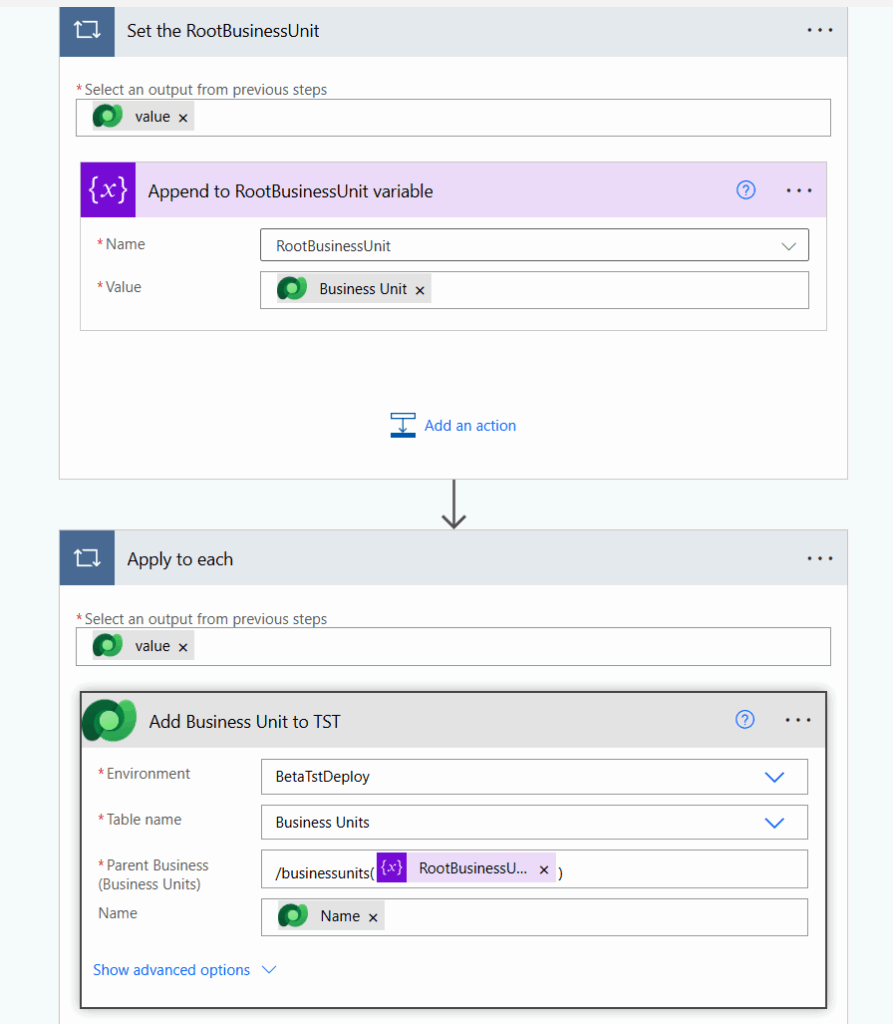
Task: Remove Business Unit token from Value field
Action: click(x=420, y=290)
